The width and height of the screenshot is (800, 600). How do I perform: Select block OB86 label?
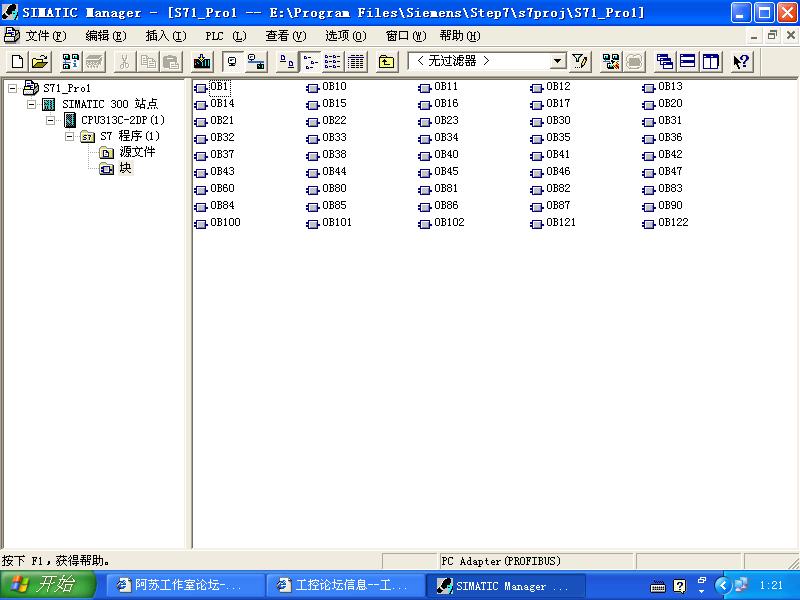pyautogui.click(x=446, y=205)
